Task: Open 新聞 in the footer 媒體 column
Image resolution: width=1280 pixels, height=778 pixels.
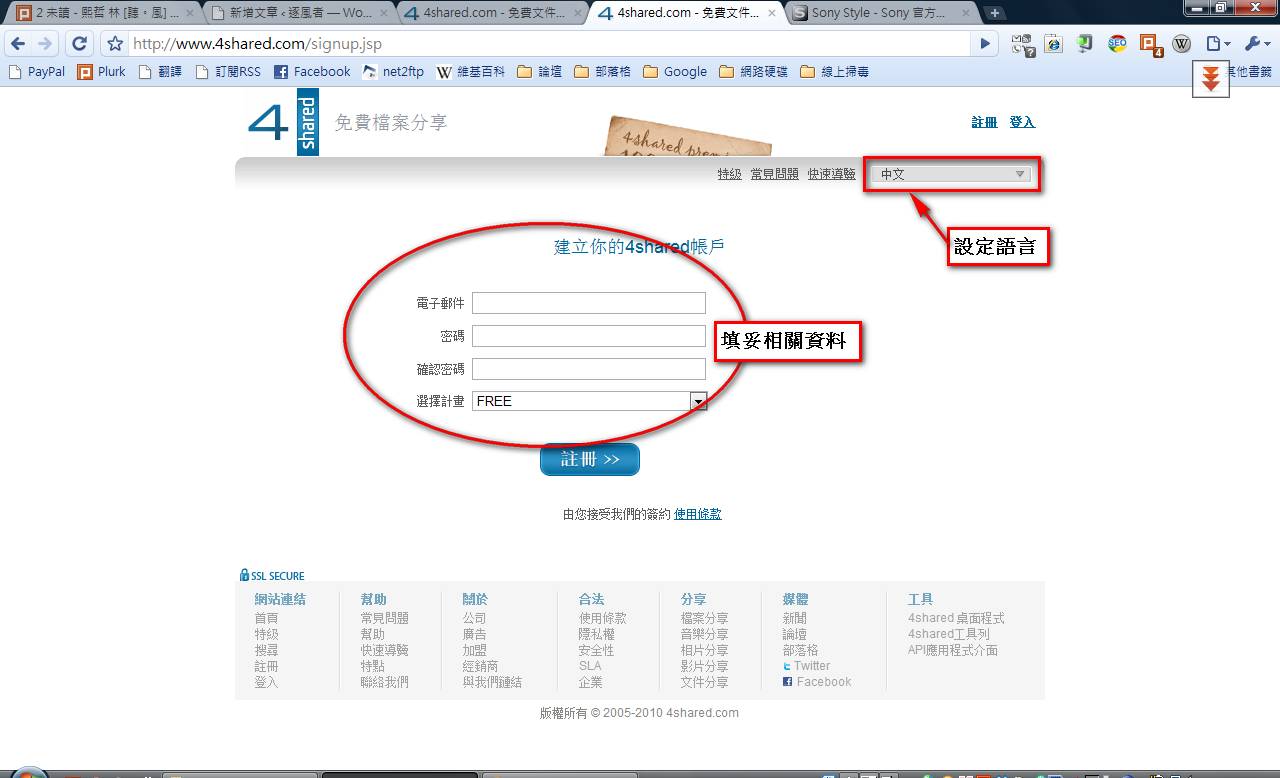Action: pos(795,618)
